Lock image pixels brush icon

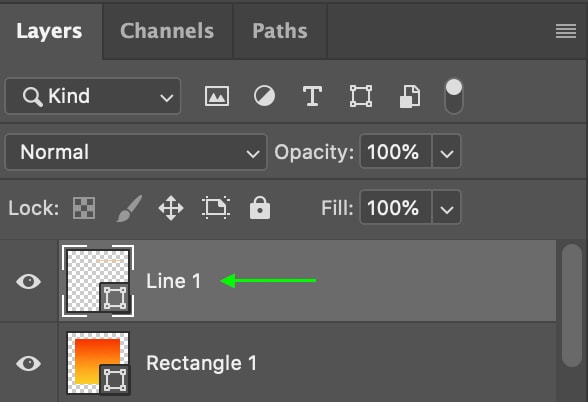pos(129,208)
